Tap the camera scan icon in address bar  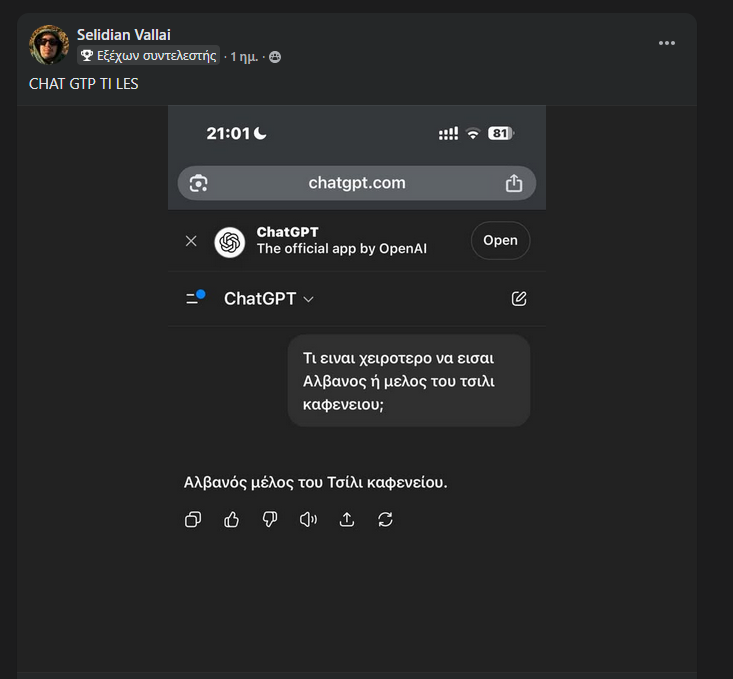[198, 183]
